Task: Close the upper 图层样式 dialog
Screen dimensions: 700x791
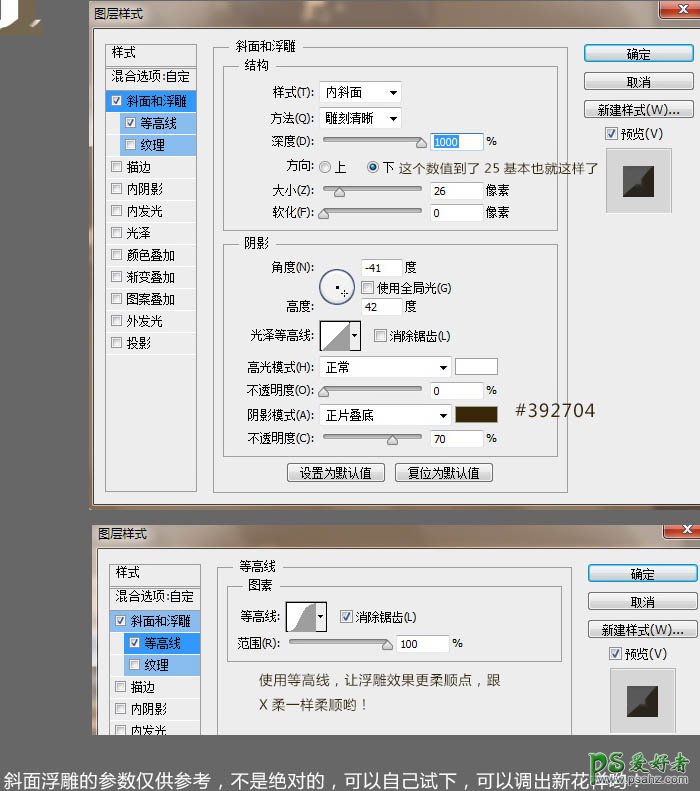Action: pyautogui.click(x=682, y=9)
